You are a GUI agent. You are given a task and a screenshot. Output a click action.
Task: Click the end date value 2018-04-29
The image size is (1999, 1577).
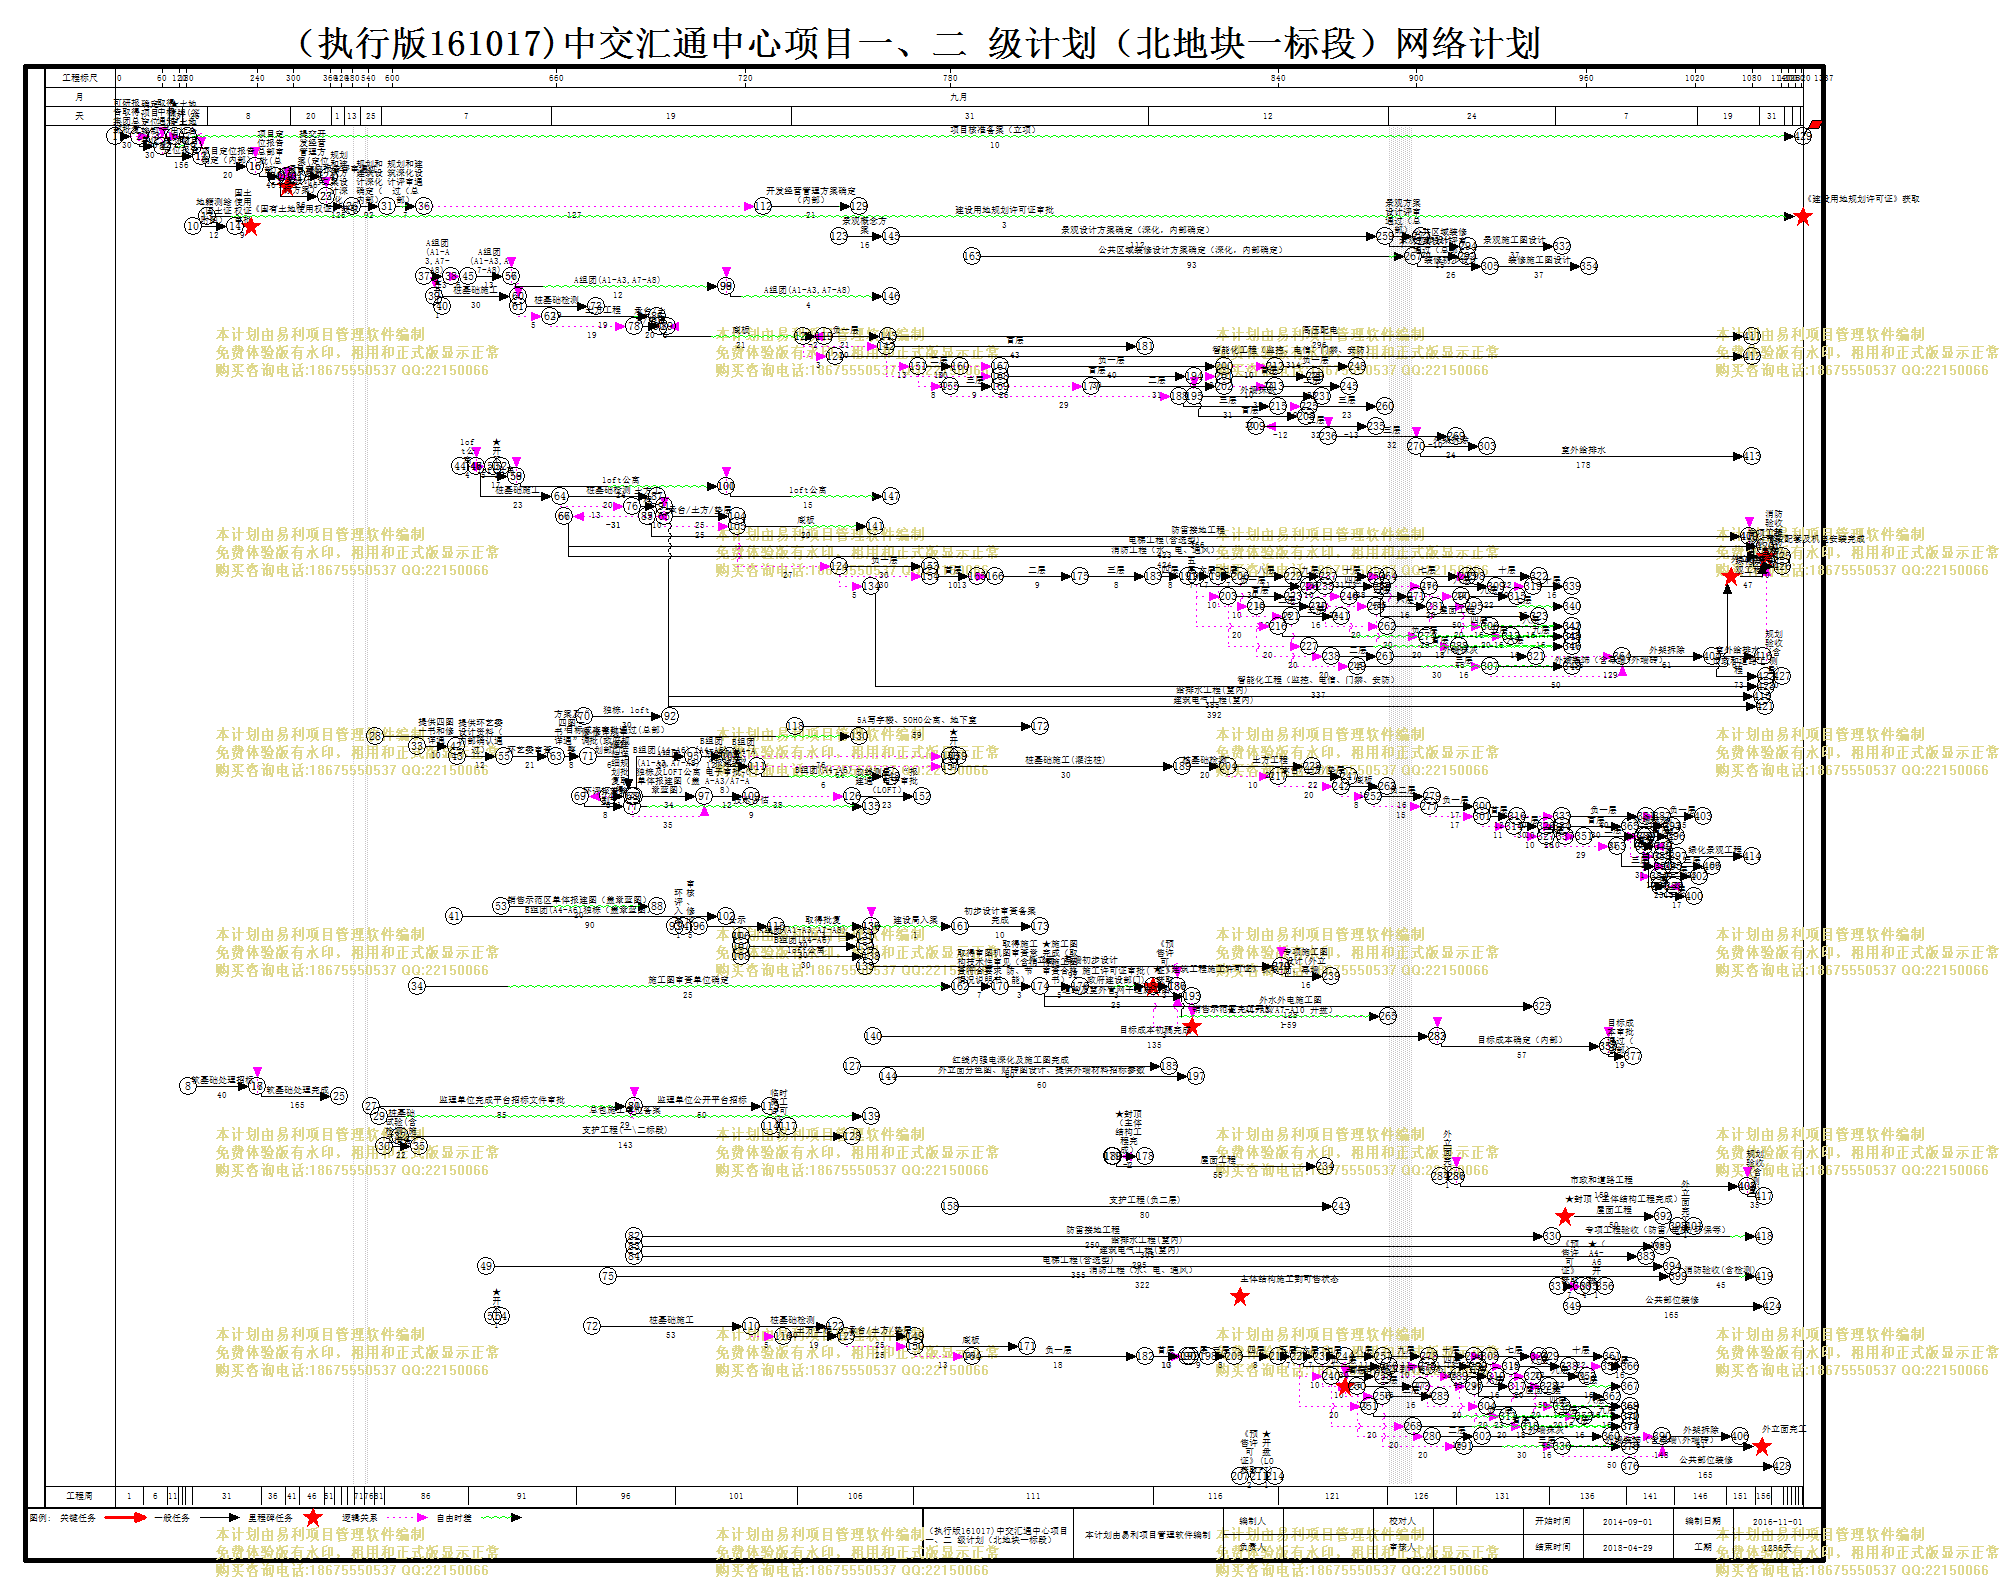(1627, 1547)
